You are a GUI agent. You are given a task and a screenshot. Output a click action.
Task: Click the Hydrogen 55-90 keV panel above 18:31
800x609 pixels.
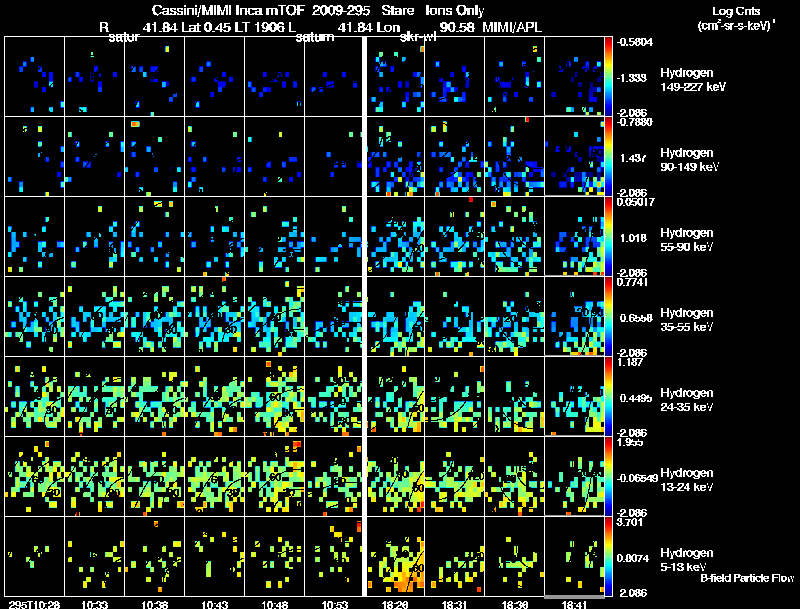click(x=455, y=237)
